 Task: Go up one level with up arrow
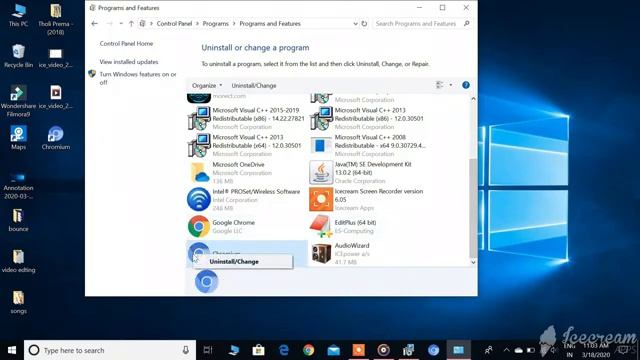click(131, 24)
